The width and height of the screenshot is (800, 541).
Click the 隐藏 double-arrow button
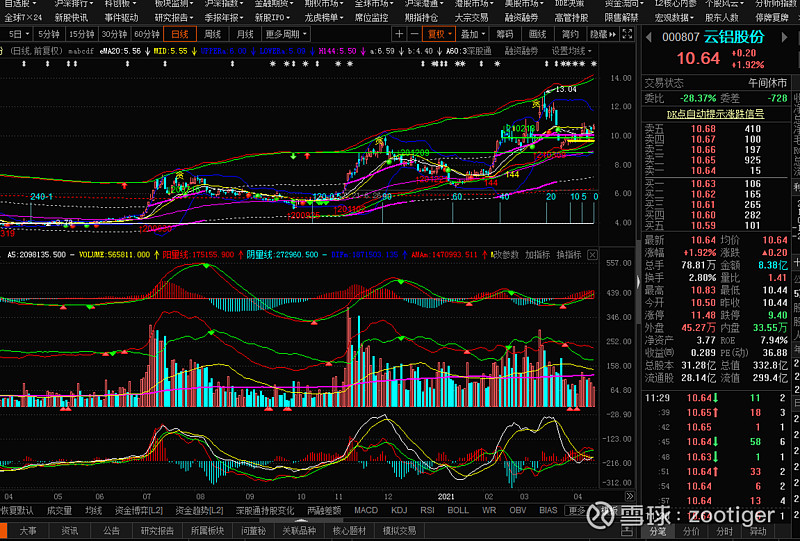coord(603,34)
